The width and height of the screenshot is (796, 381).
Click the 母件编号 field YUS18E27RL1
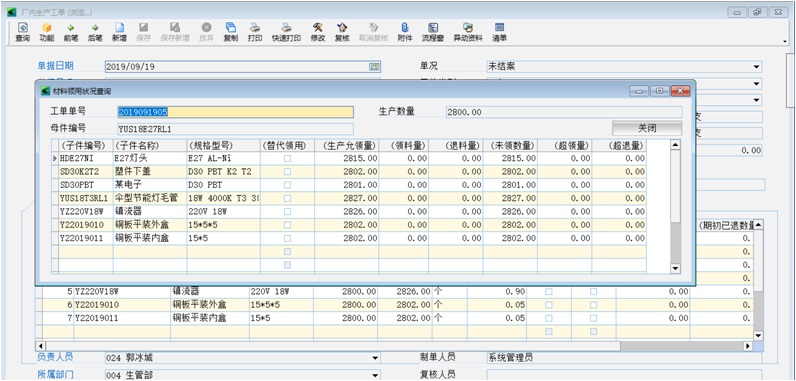click(235, 129)
